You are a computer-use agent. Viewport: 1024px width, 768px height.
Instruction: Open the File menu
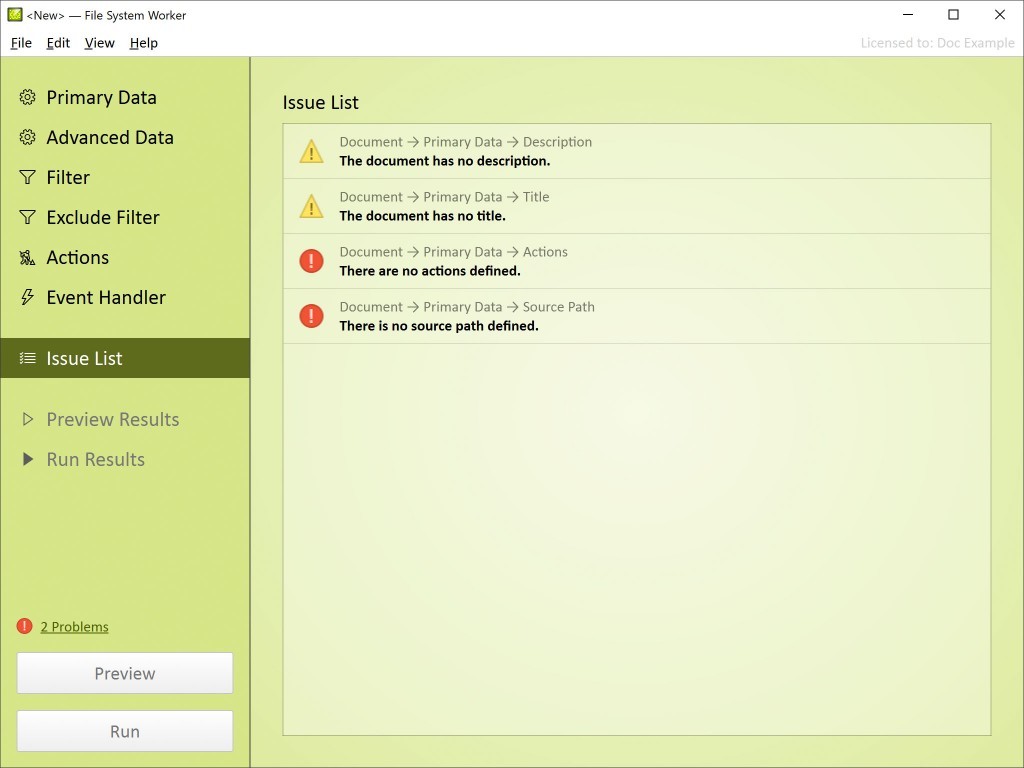(x=21, y=43)
